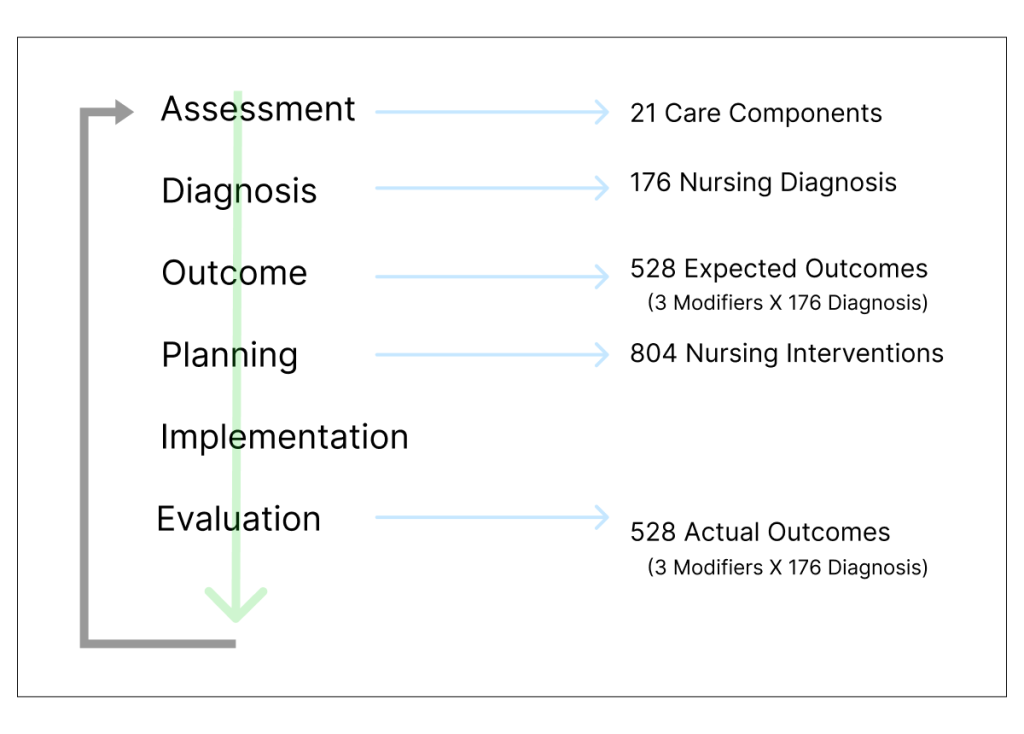Select the Outcome step label
Screen dimensions: 1024x734
tap(234, 272)
